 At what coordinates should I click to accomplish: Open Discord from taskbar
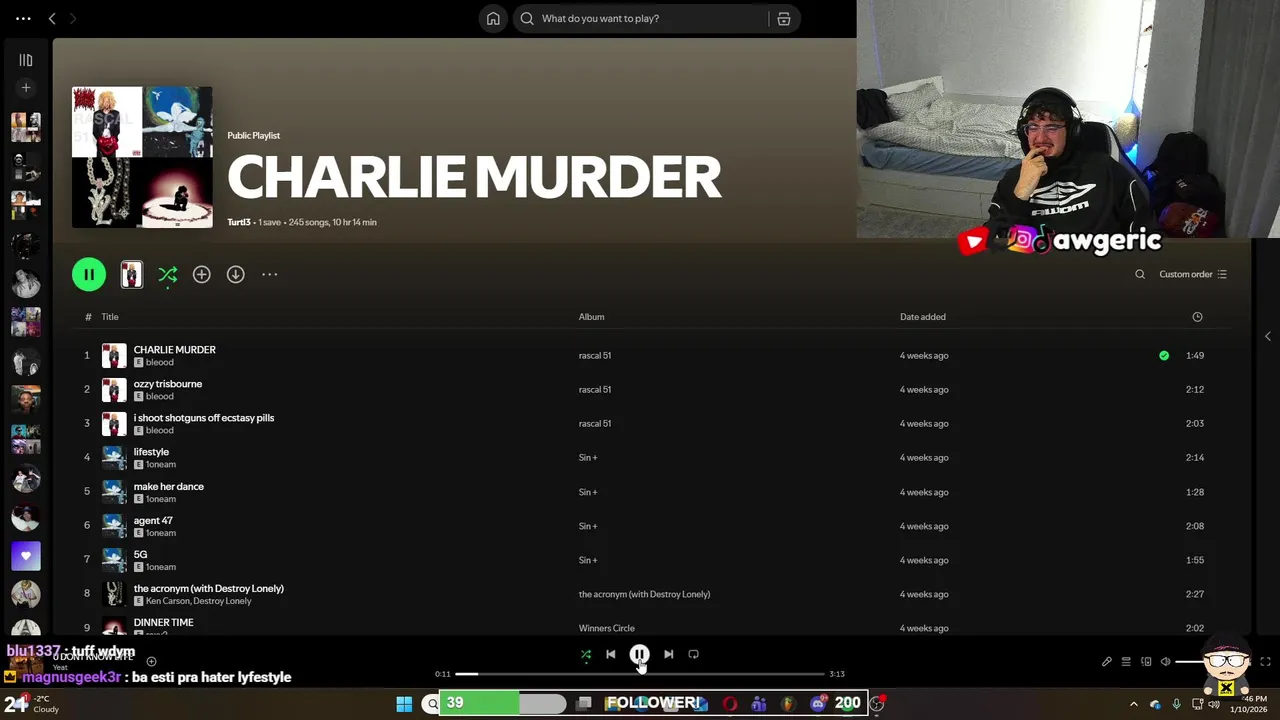818,704
